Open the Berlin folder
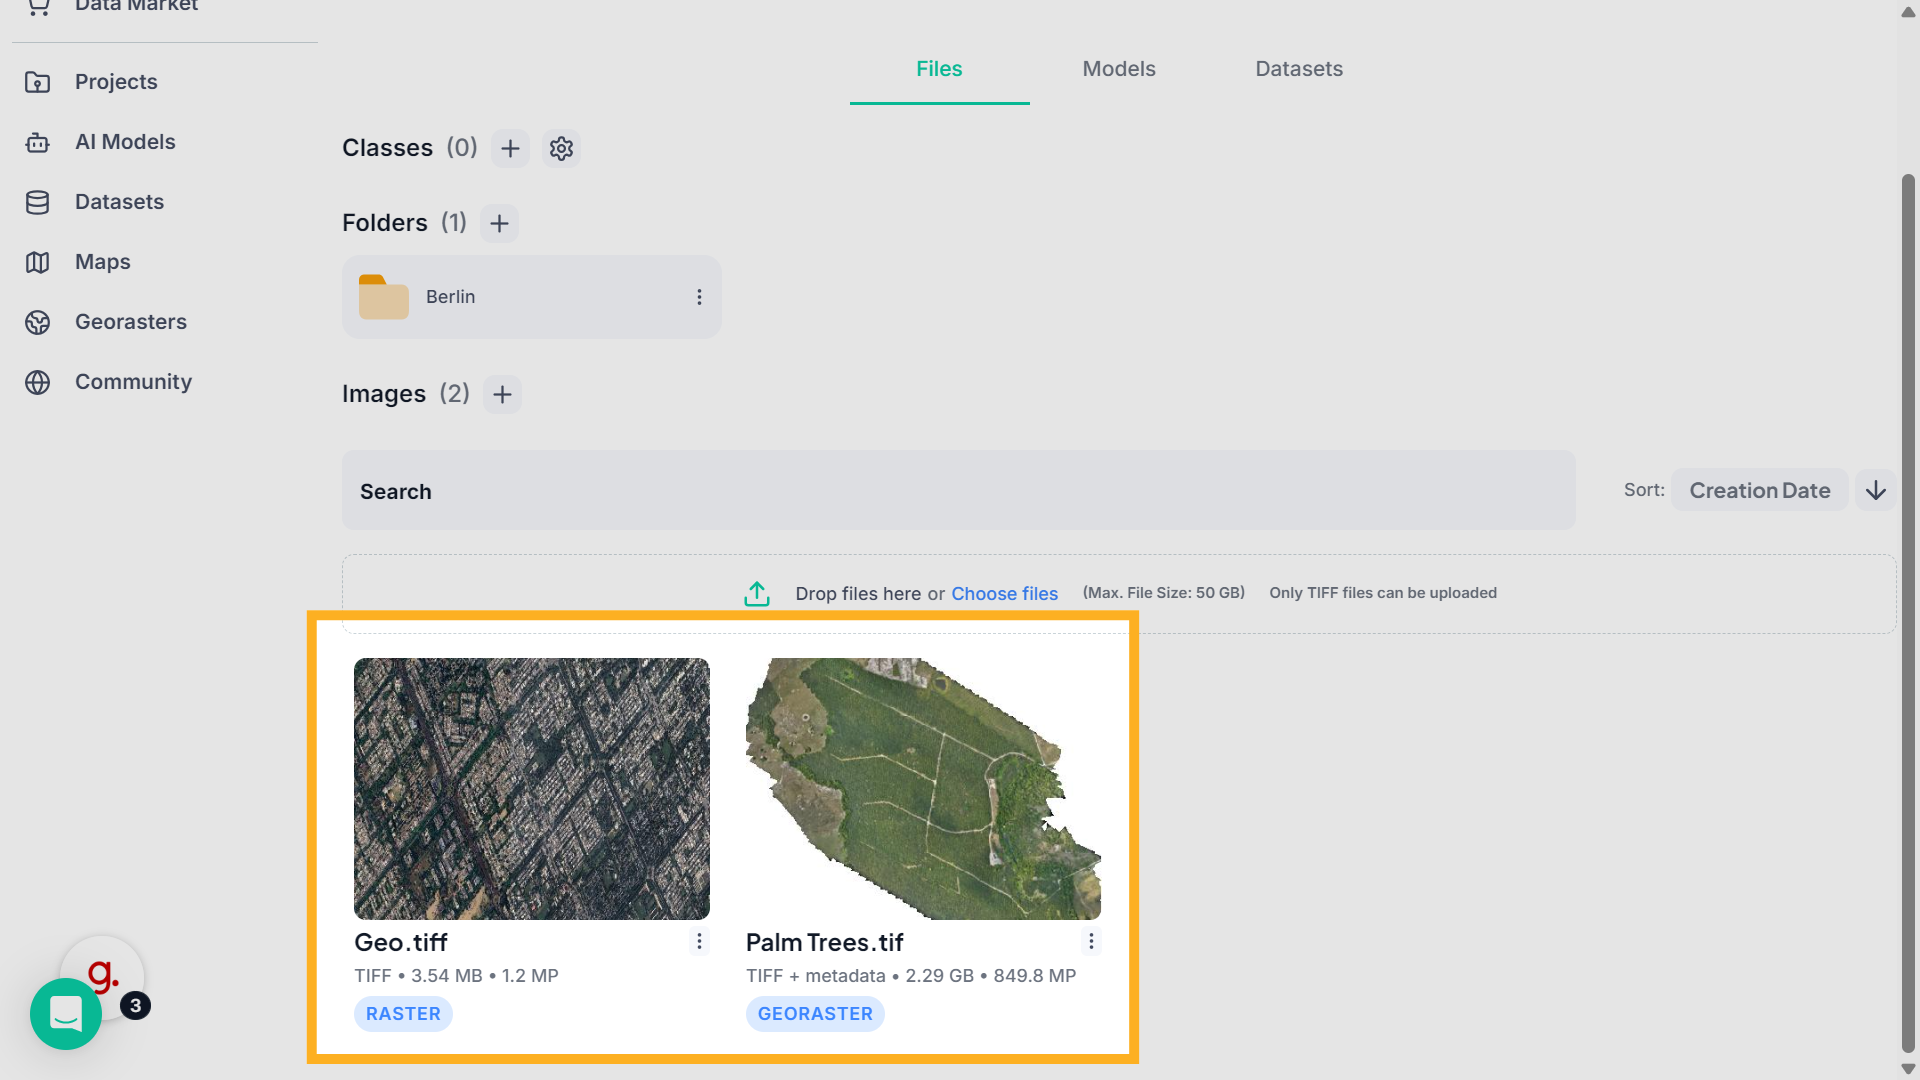1920x1080 pixels. coord(531,297)
